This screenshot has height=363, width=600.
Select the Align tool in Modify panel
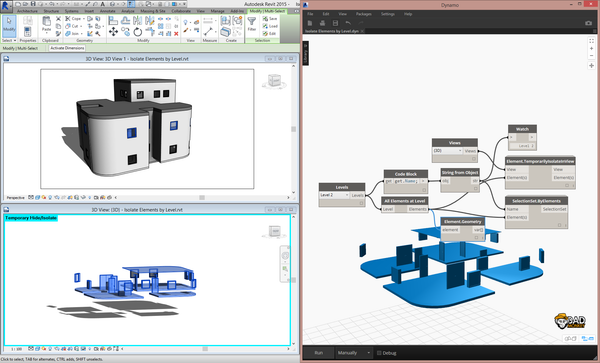(x=113, y=21)
